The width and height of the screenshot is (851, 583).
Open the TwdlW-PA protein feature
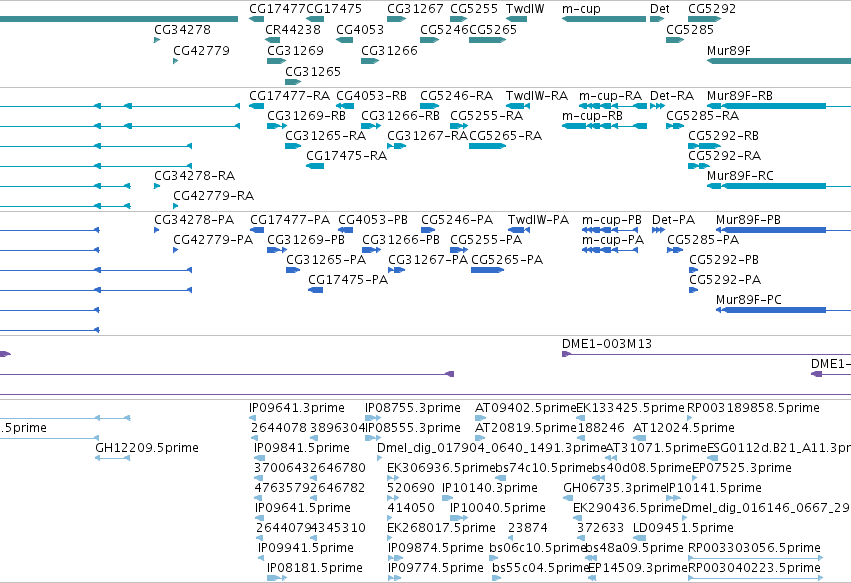pos(519,230)
